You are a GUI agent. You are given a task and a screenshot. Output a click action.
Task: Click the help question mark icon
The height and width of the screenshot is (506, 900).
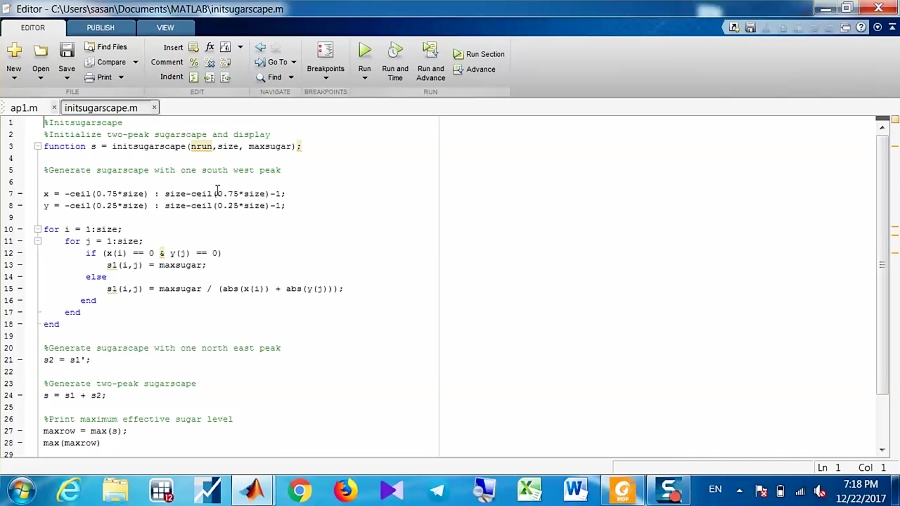(x=861, y=27)
